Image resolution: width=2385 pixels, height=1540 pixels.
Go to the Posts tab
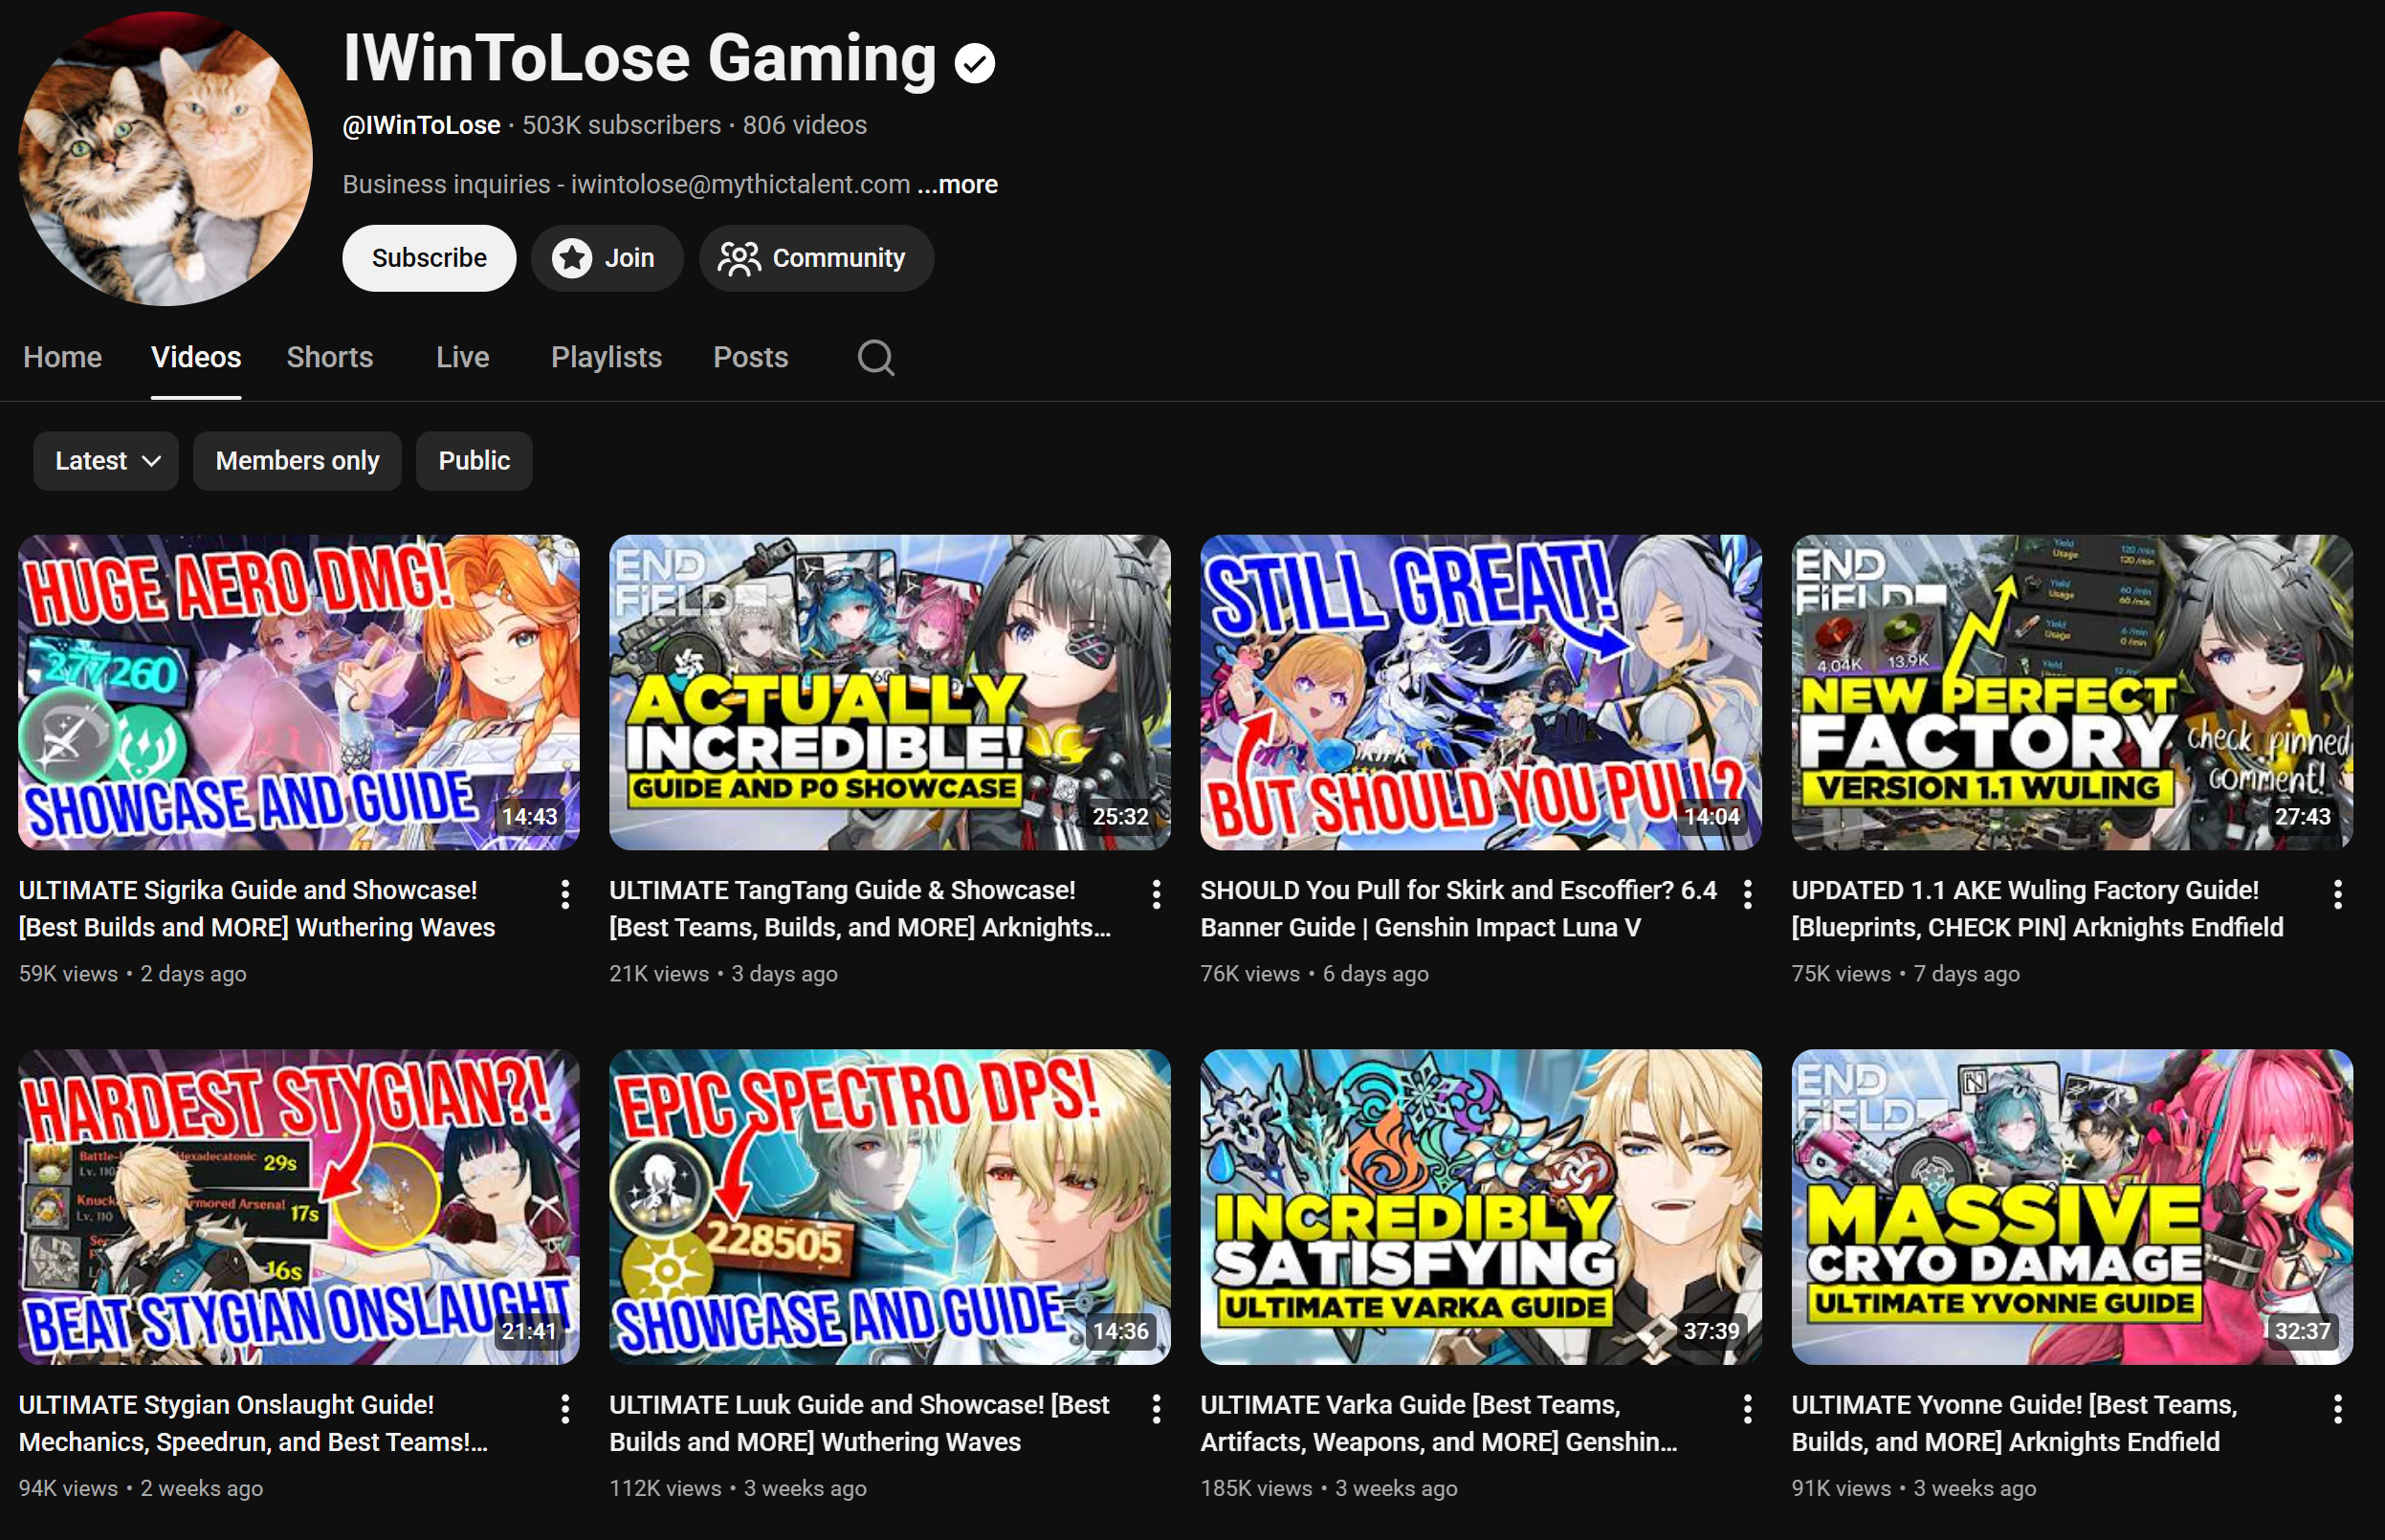click(750, 357)
